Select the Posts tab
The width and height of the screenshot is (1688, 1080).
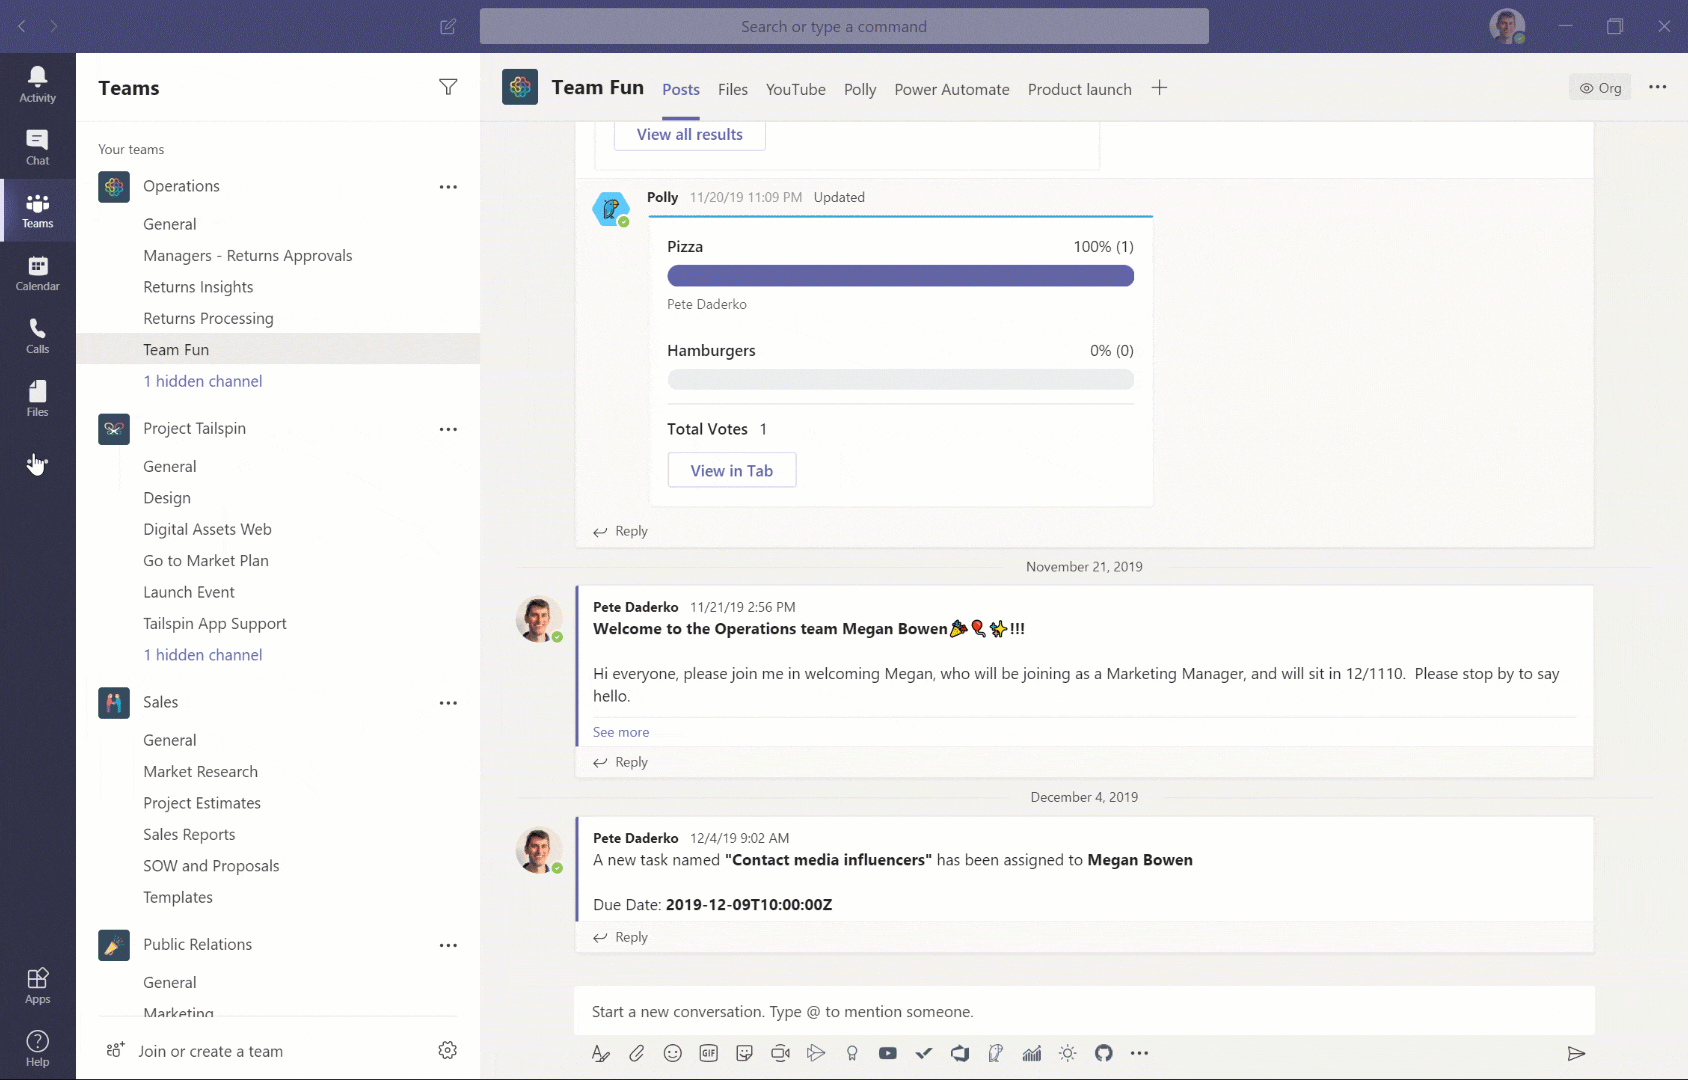tap(681, 89)
